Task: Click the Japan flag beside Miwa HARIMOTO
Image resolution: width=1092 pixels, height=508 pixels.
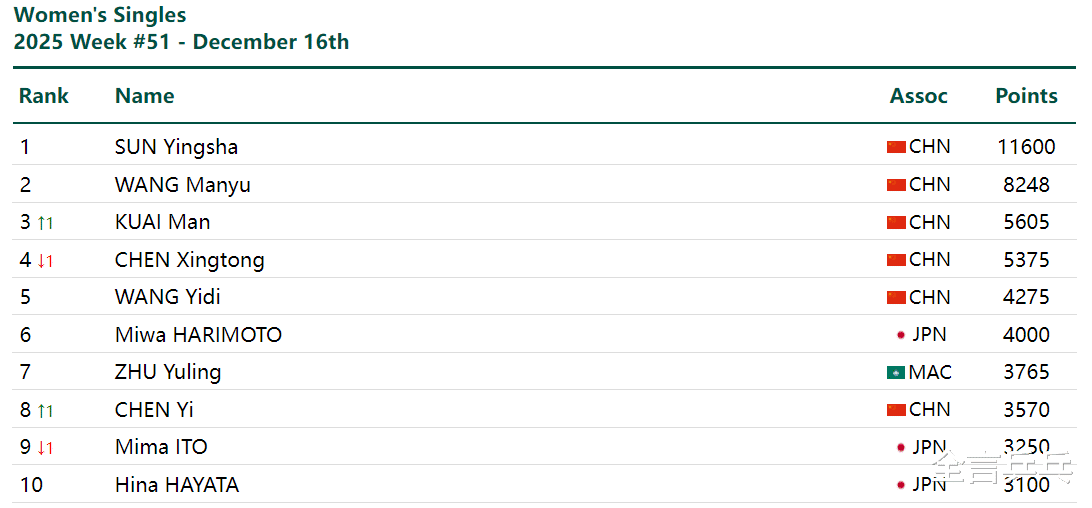Action: 901,335
